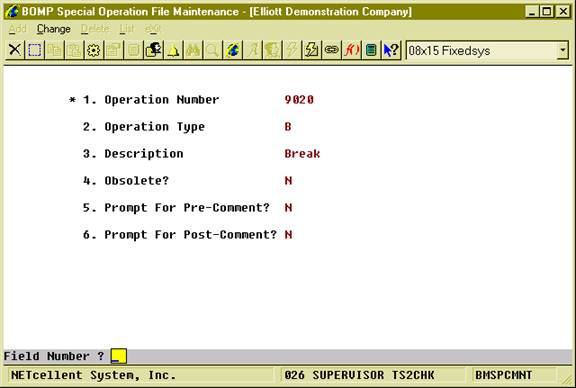Click the Operation Type value B
This screenshot has height=388, width=576.
[x=288, y=127]
